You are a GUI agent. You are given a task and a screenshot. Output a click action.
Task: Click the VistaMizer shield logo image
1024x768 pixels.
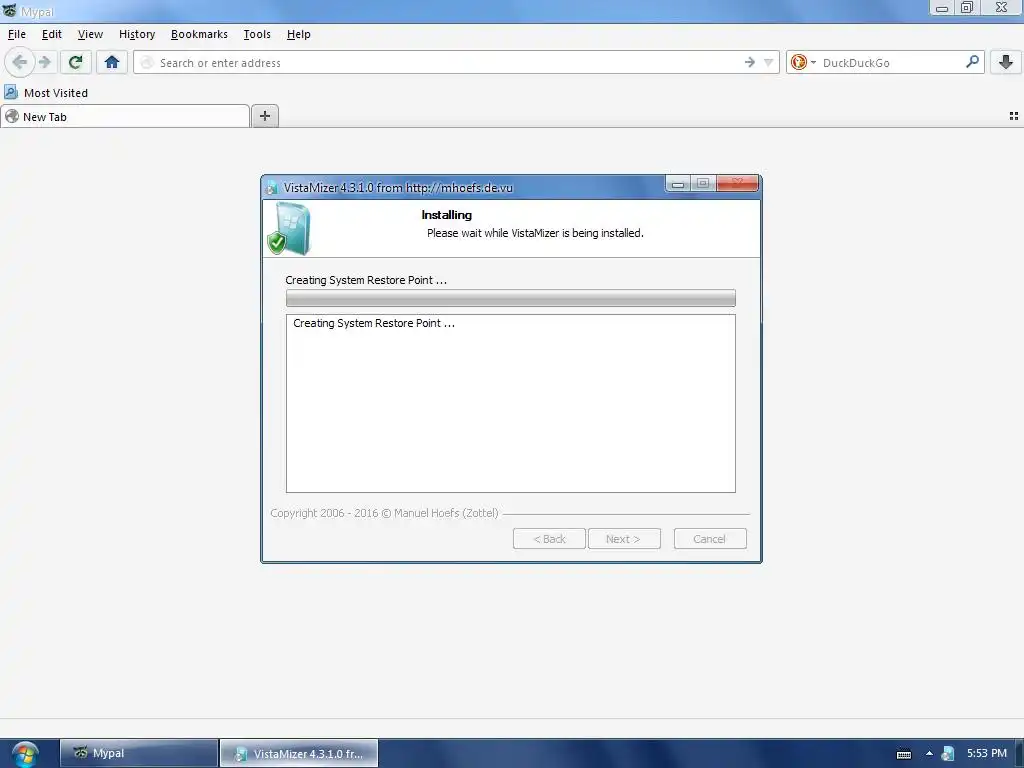[289, 229]
